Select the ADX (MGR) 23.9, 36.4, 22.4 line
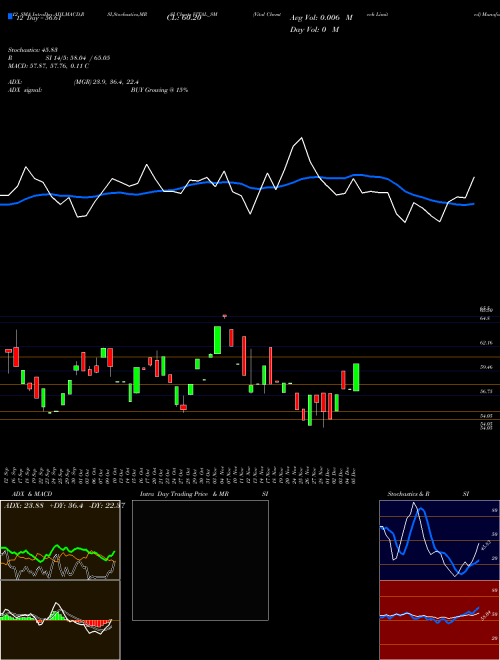 pyautogui.click(x=74, y=82)
